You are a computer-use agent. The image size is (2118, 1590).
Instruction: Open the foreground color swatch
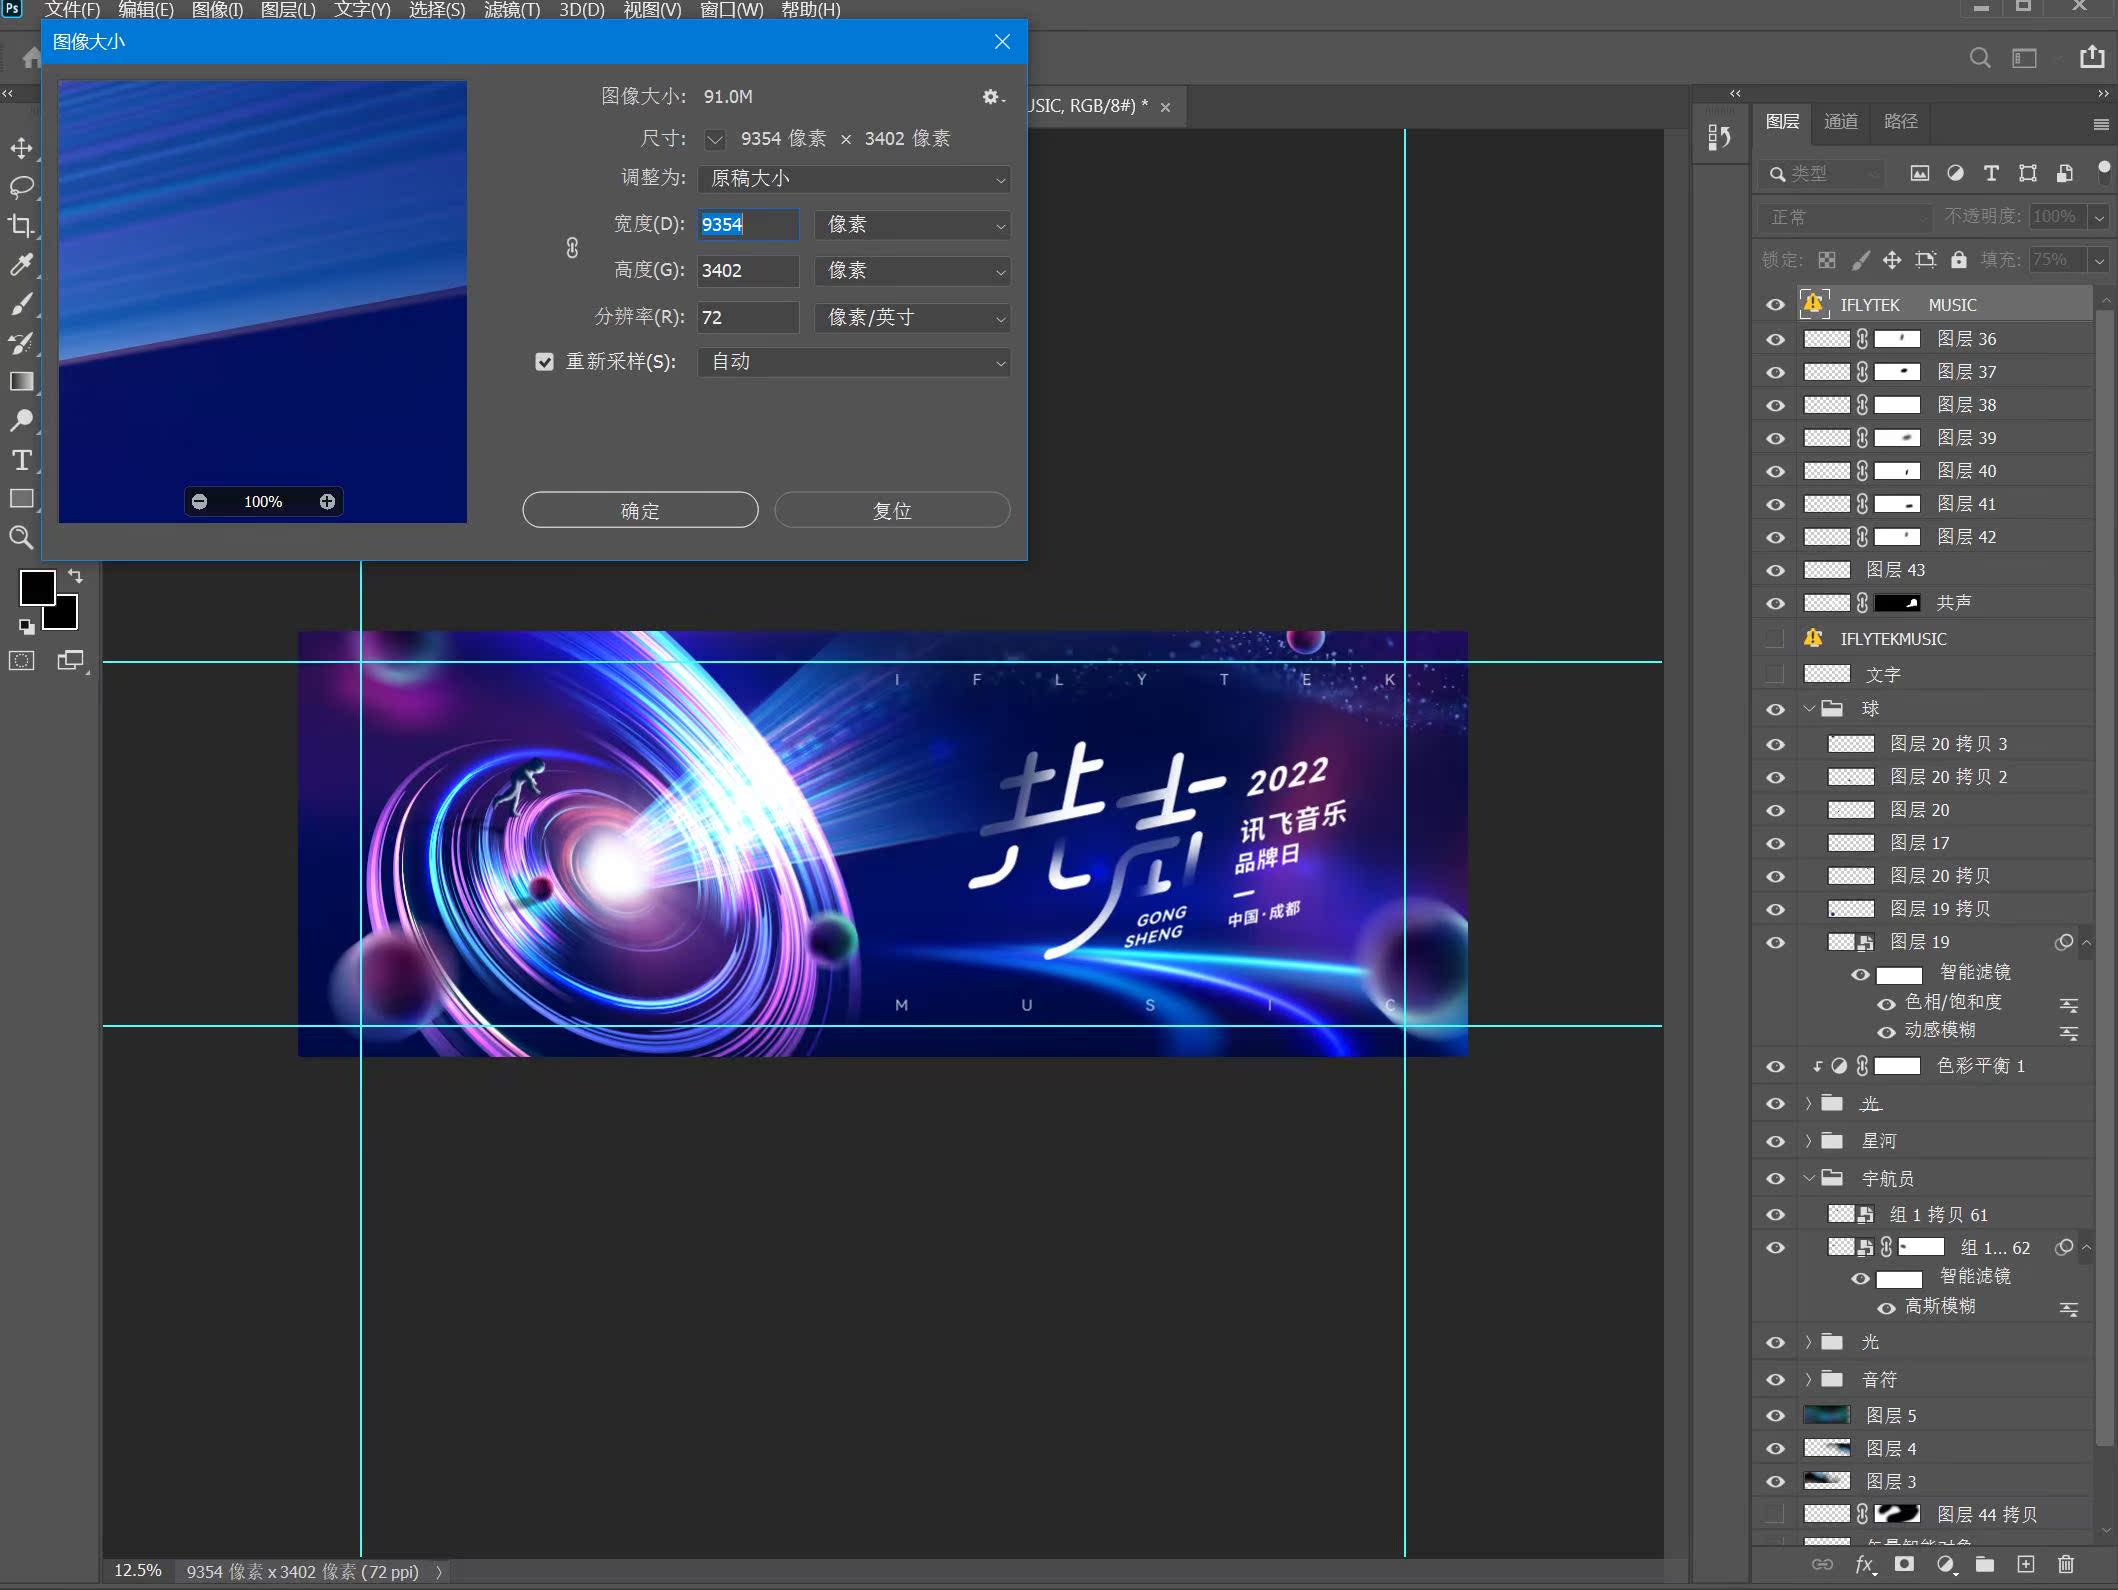(x=36, y=588)
